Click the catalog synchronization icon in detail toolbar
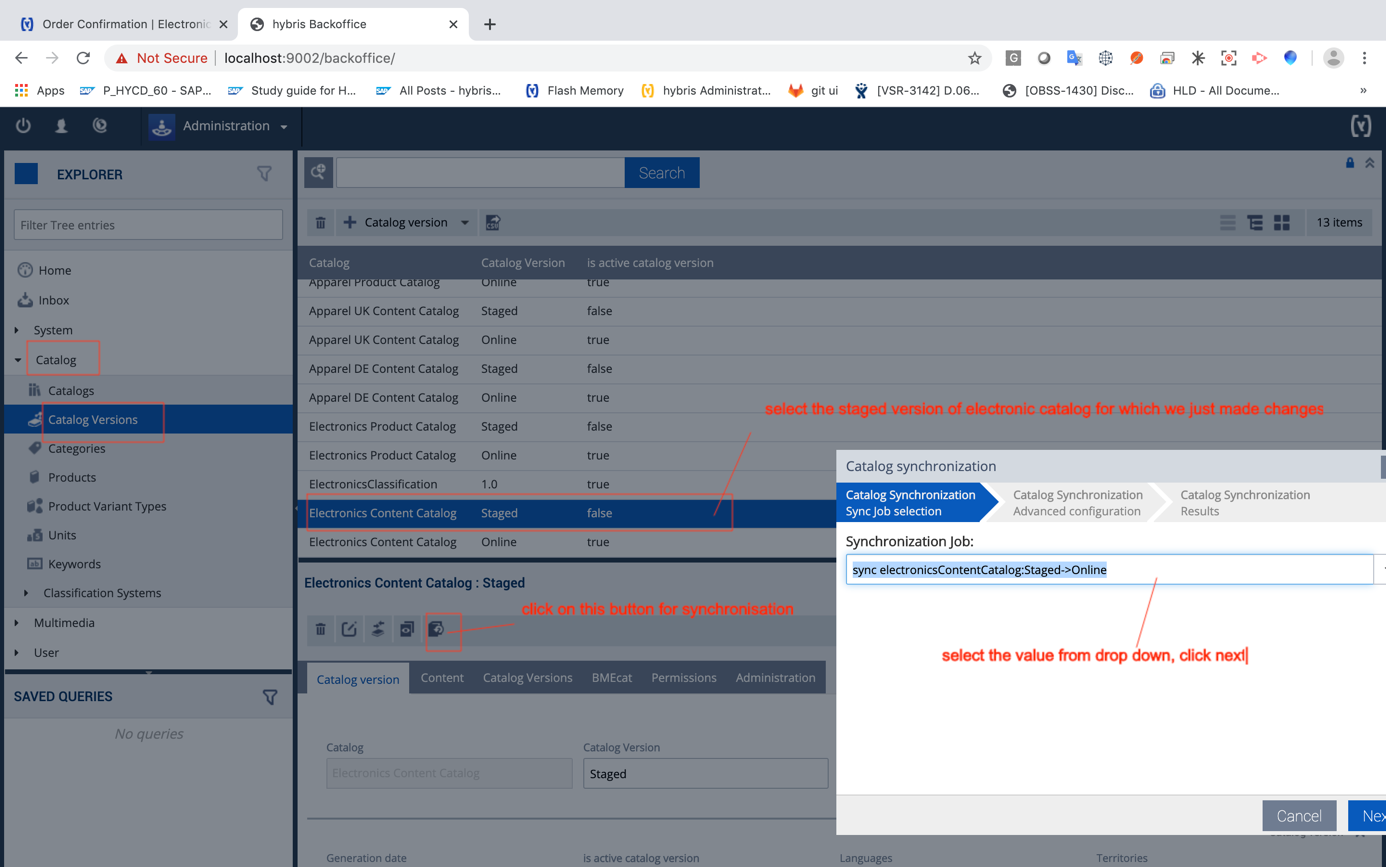This screenshot has height=867, width=1386. (436, 629)
